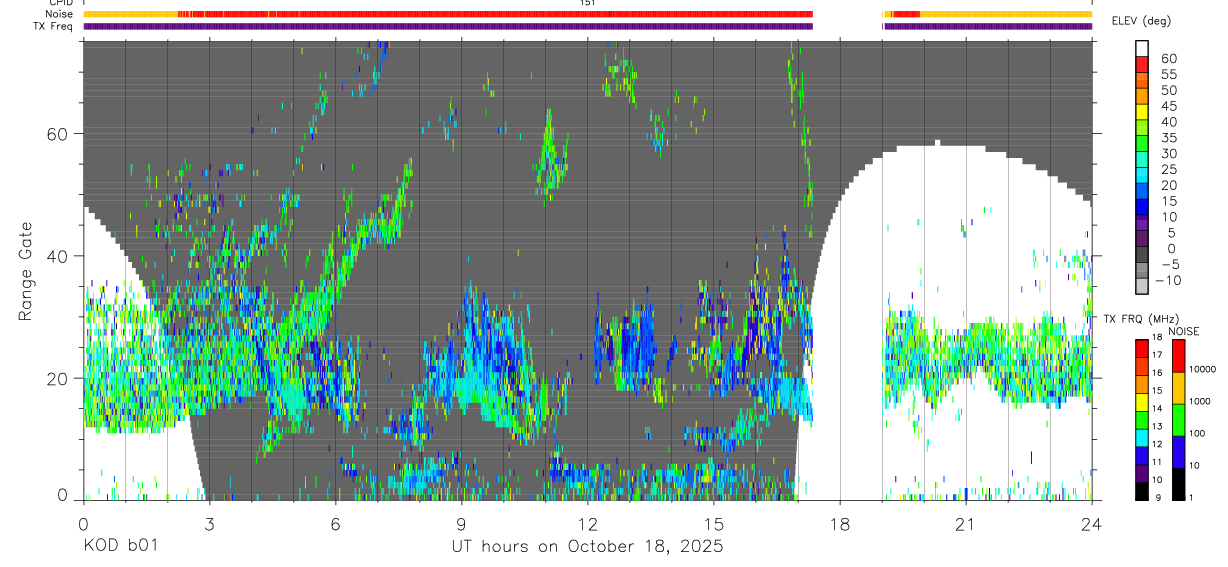Click the 'TX Freq' row label at top left
This screenshot has width=1228, height=567.
coord(54,25)
